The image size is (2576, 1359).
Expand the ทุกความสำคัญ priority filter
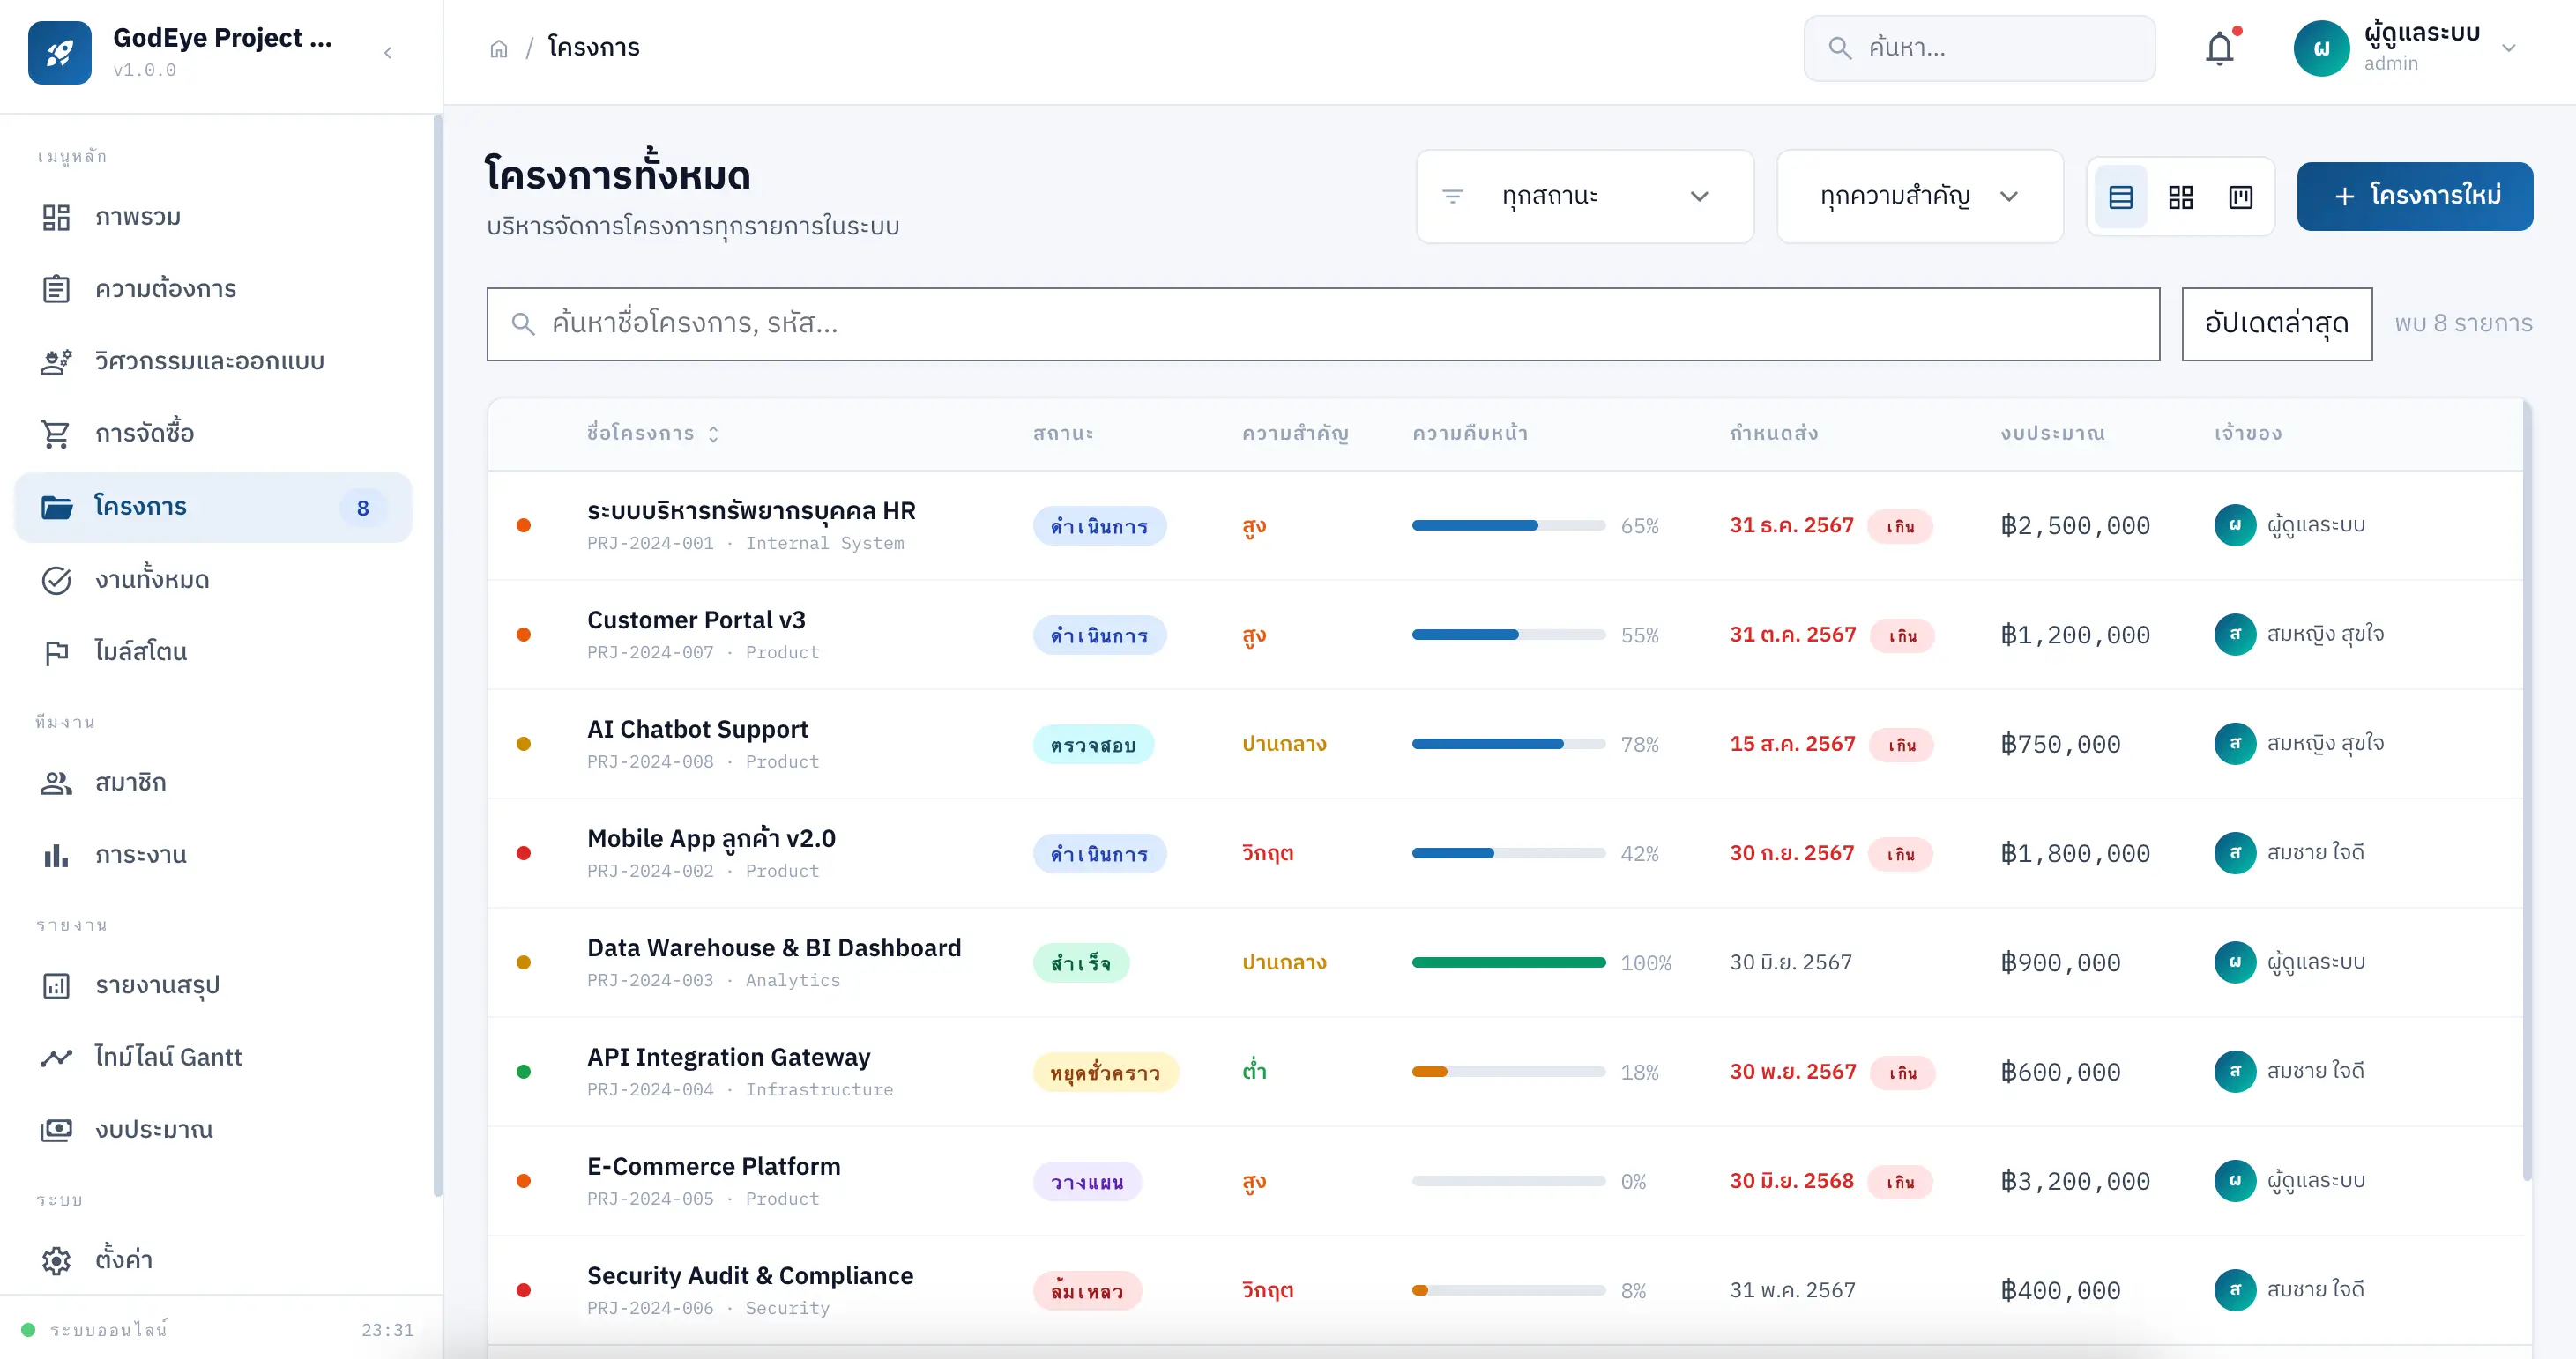click(x=1919, y=196)
